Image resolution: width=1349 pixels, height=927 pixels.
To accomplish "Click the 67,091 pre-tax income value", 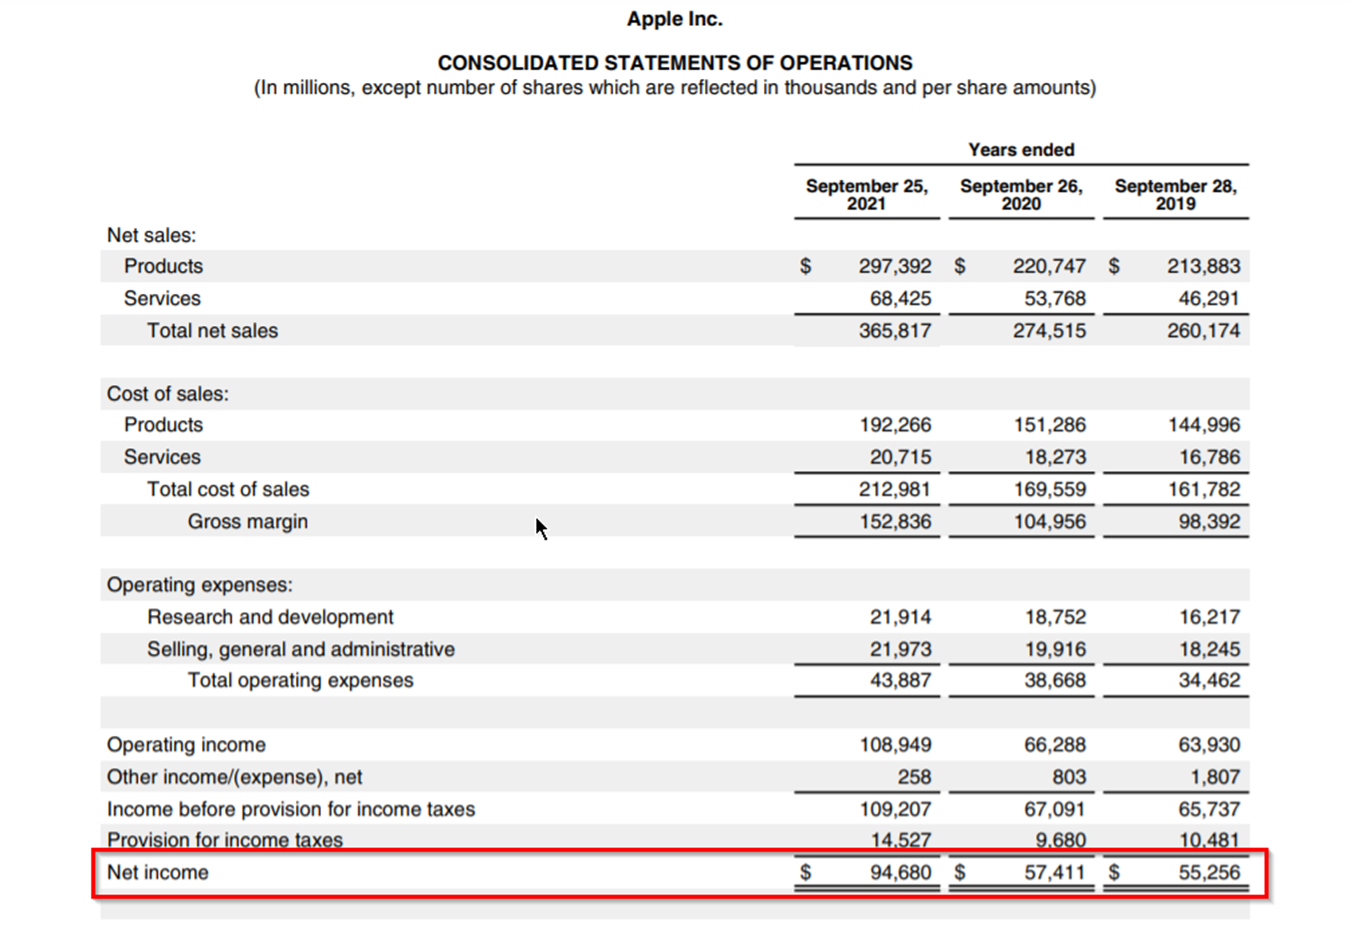I will pyautogui.click(x=1055, y=809).
